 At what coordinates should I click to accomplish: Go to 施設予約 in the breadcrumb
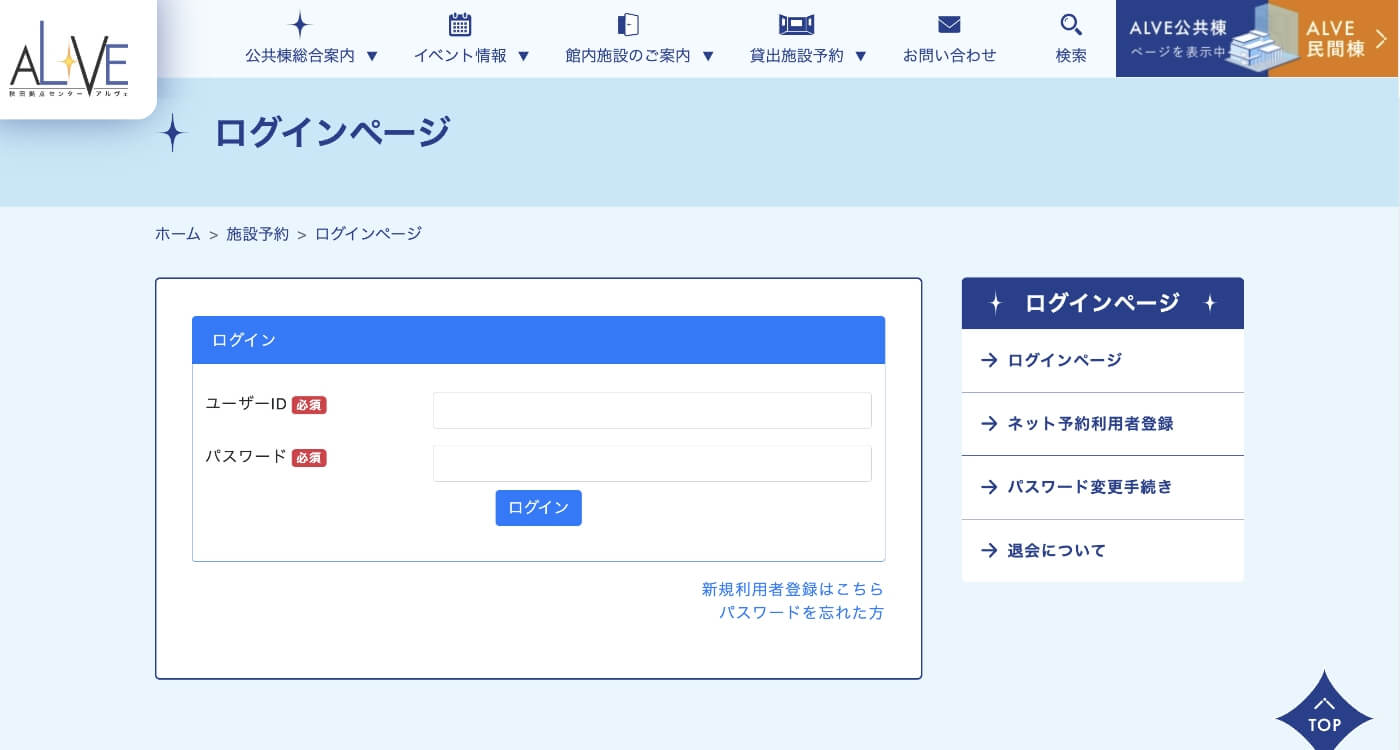click(257, 234)
